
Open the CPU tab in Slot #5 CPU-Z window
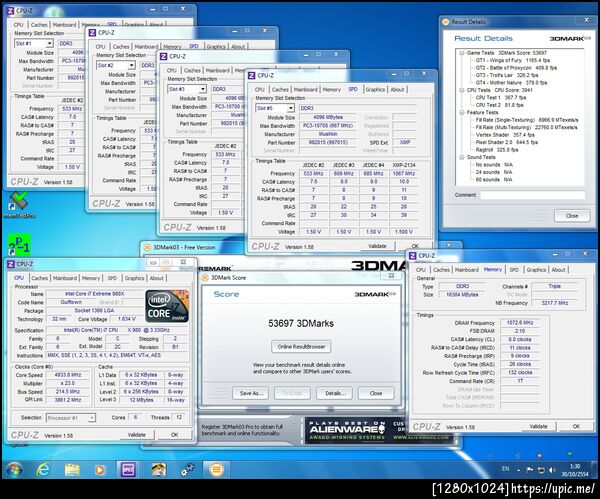coord(259,90)
